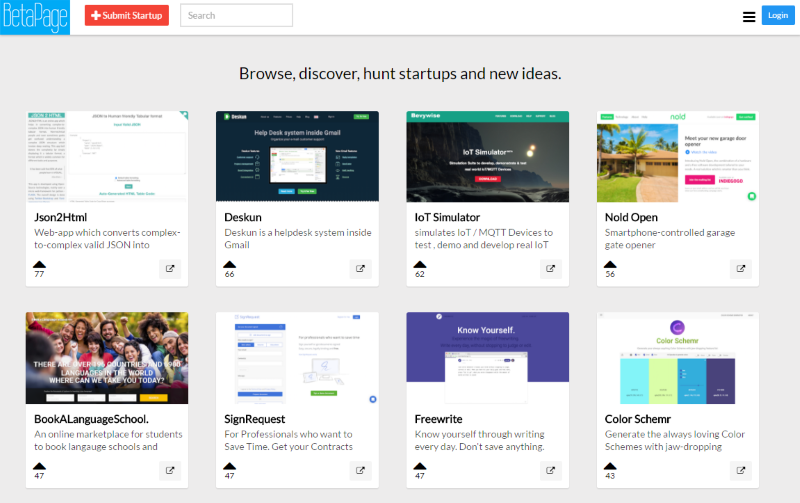Open the BookALanguageSchool screenshot thumbnail

point(107,358)
